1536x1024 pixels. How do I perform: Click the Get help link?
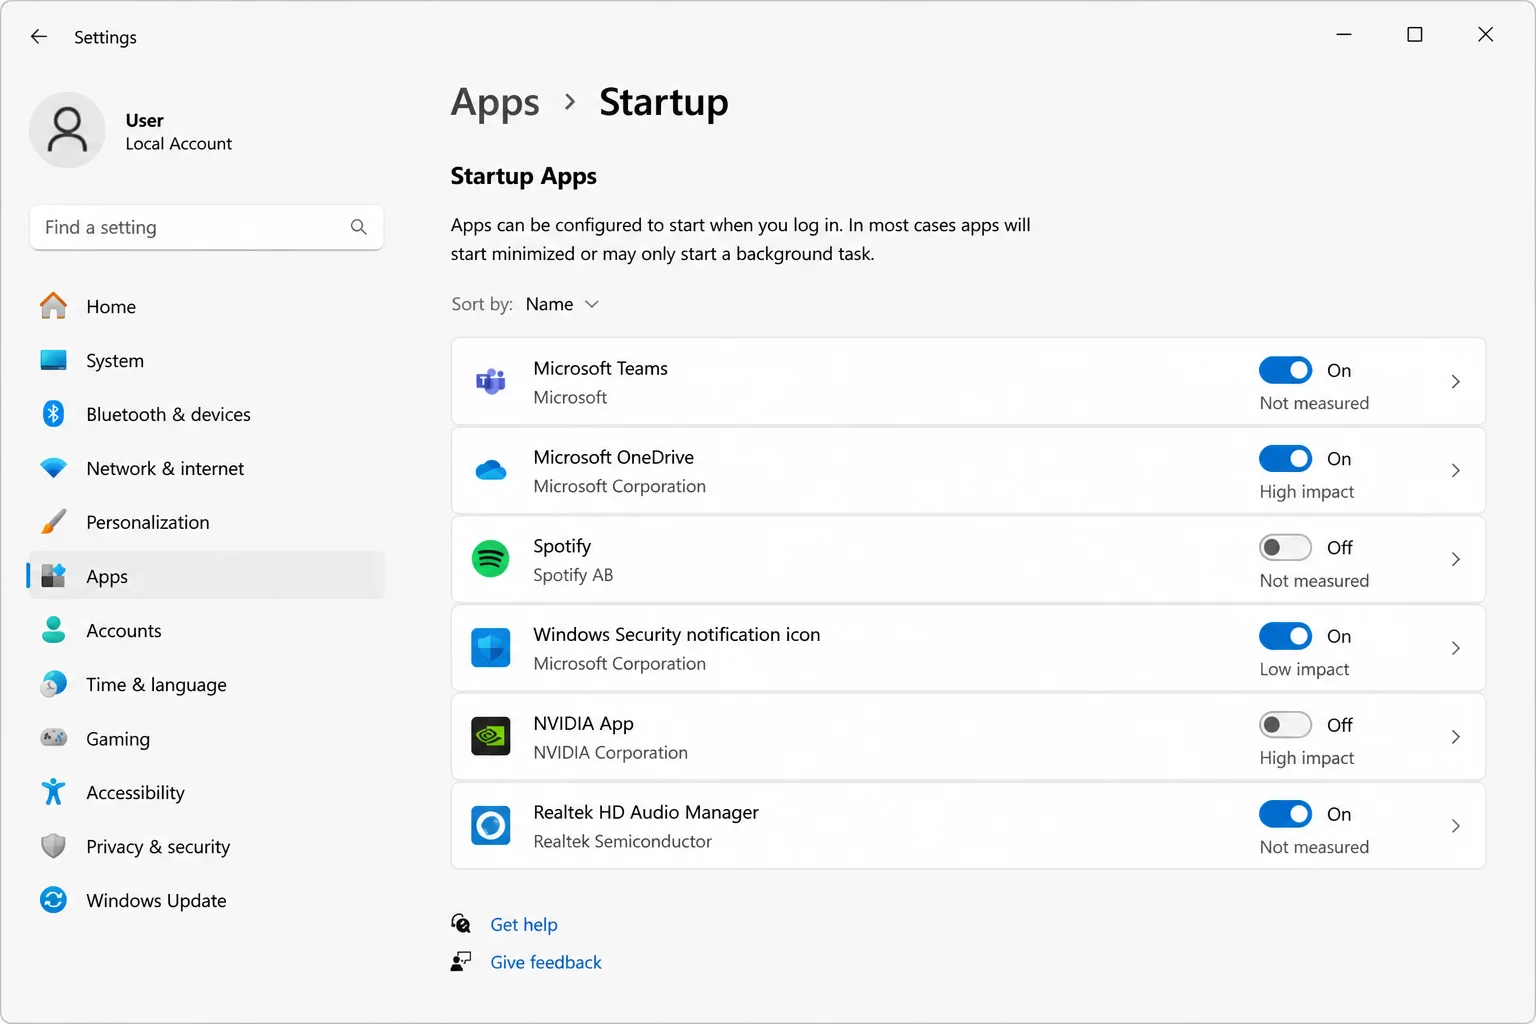[524, 924]
